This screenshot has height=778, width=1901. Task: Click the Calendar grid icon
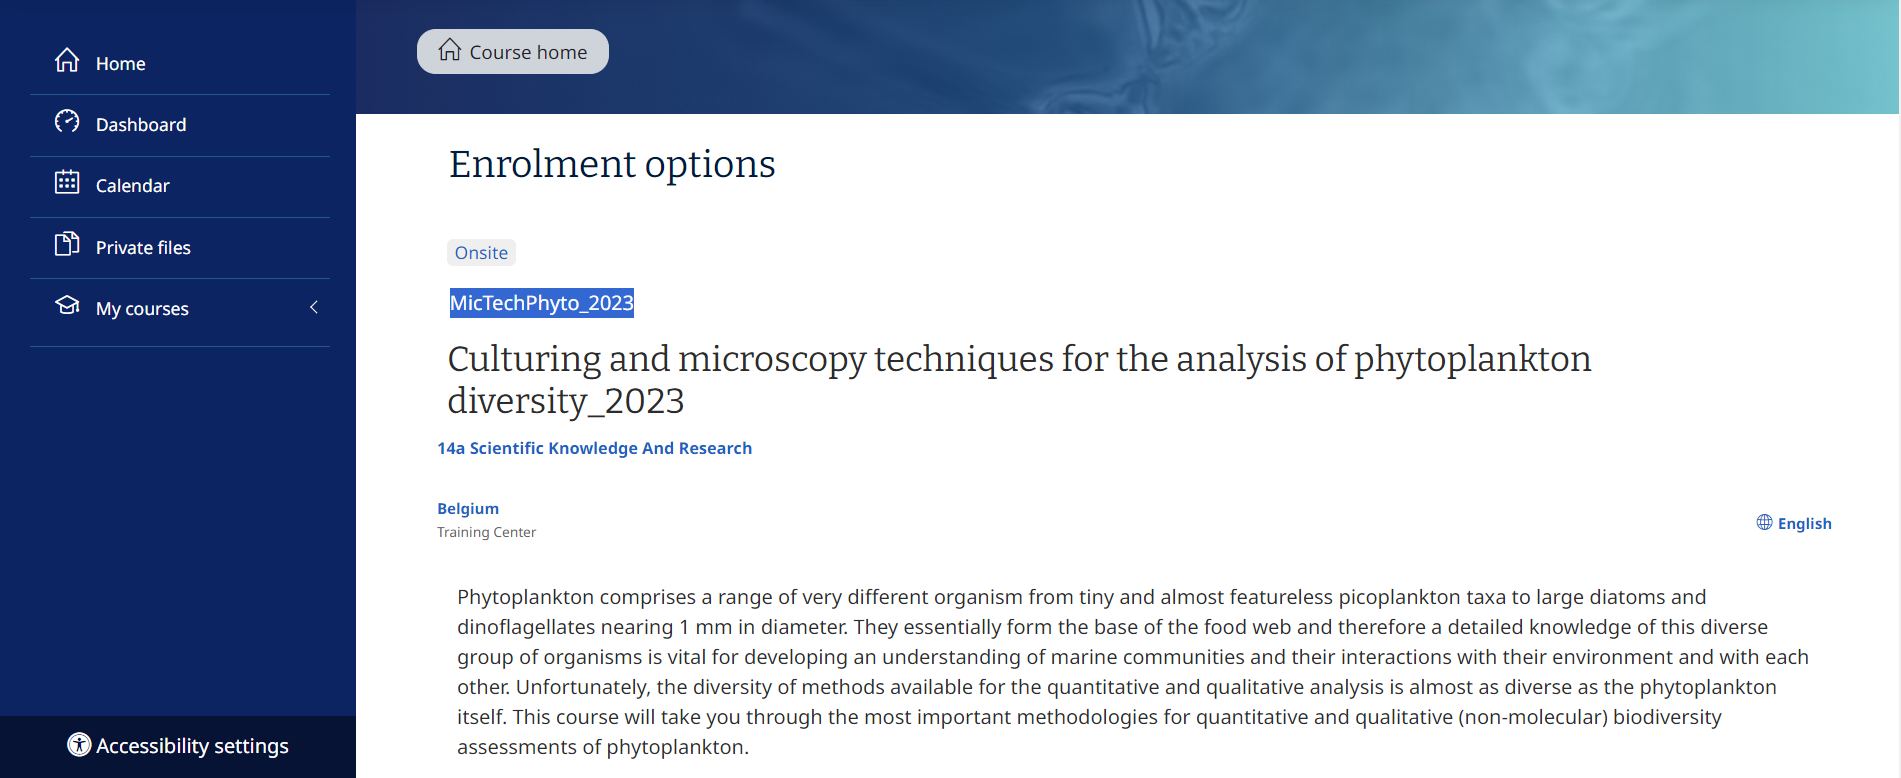tap(67, 183)
